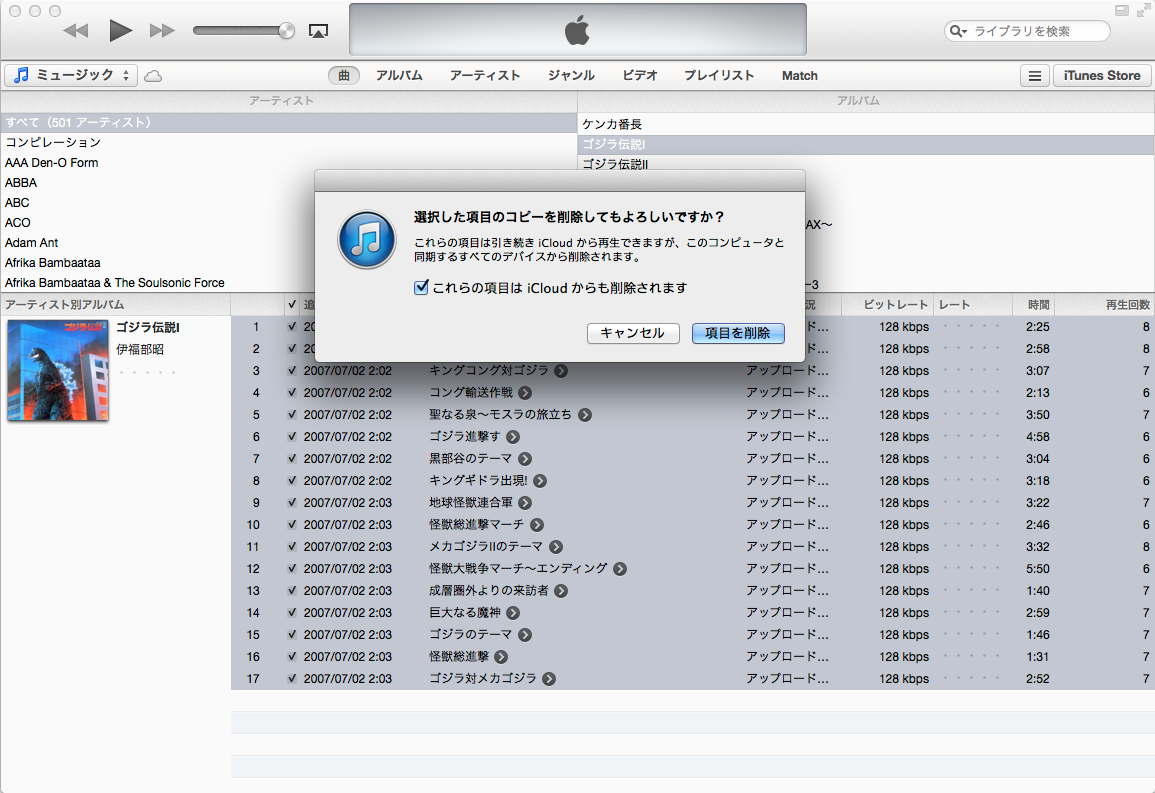Open arrow menu next to キングギドラ出現!
This screenshot has height=793, width=1155.
pos(541,482)
